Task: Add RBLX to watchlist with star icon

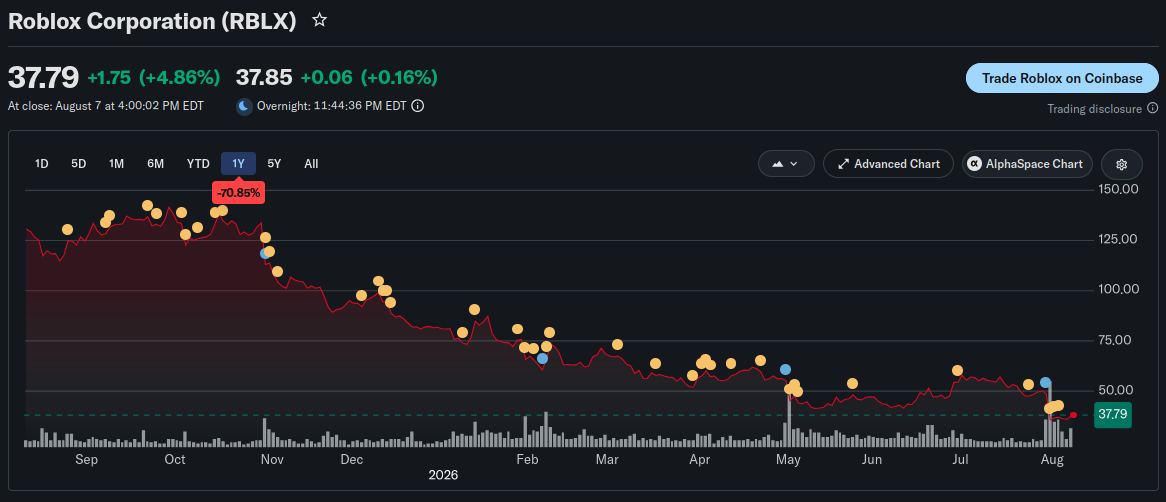Action: (x=320, y=20)
